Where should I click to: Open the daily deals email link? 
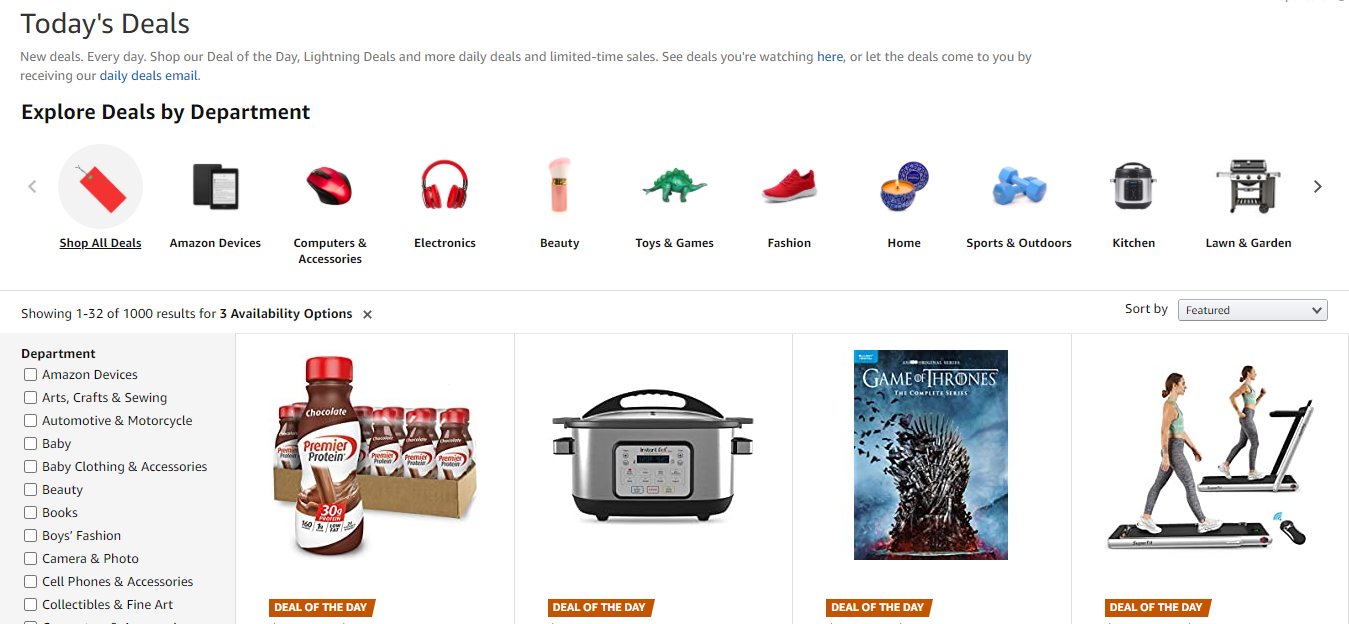pos(149,75)
